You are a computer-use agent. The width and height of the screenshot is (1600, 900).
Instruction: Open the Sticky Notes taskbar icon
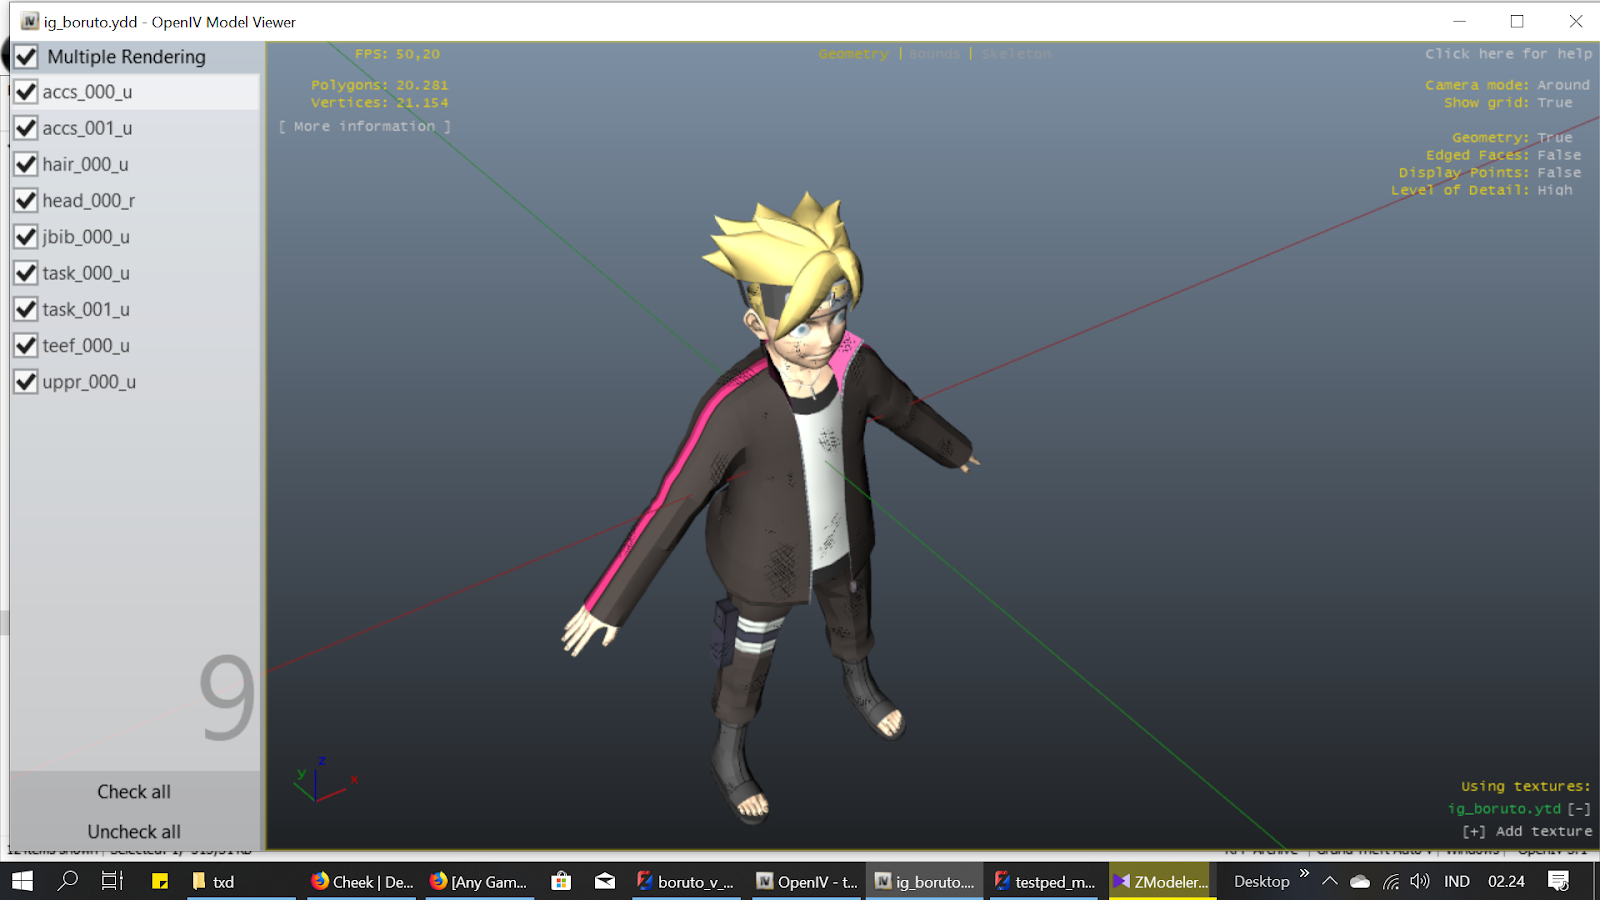click(160, 881)
